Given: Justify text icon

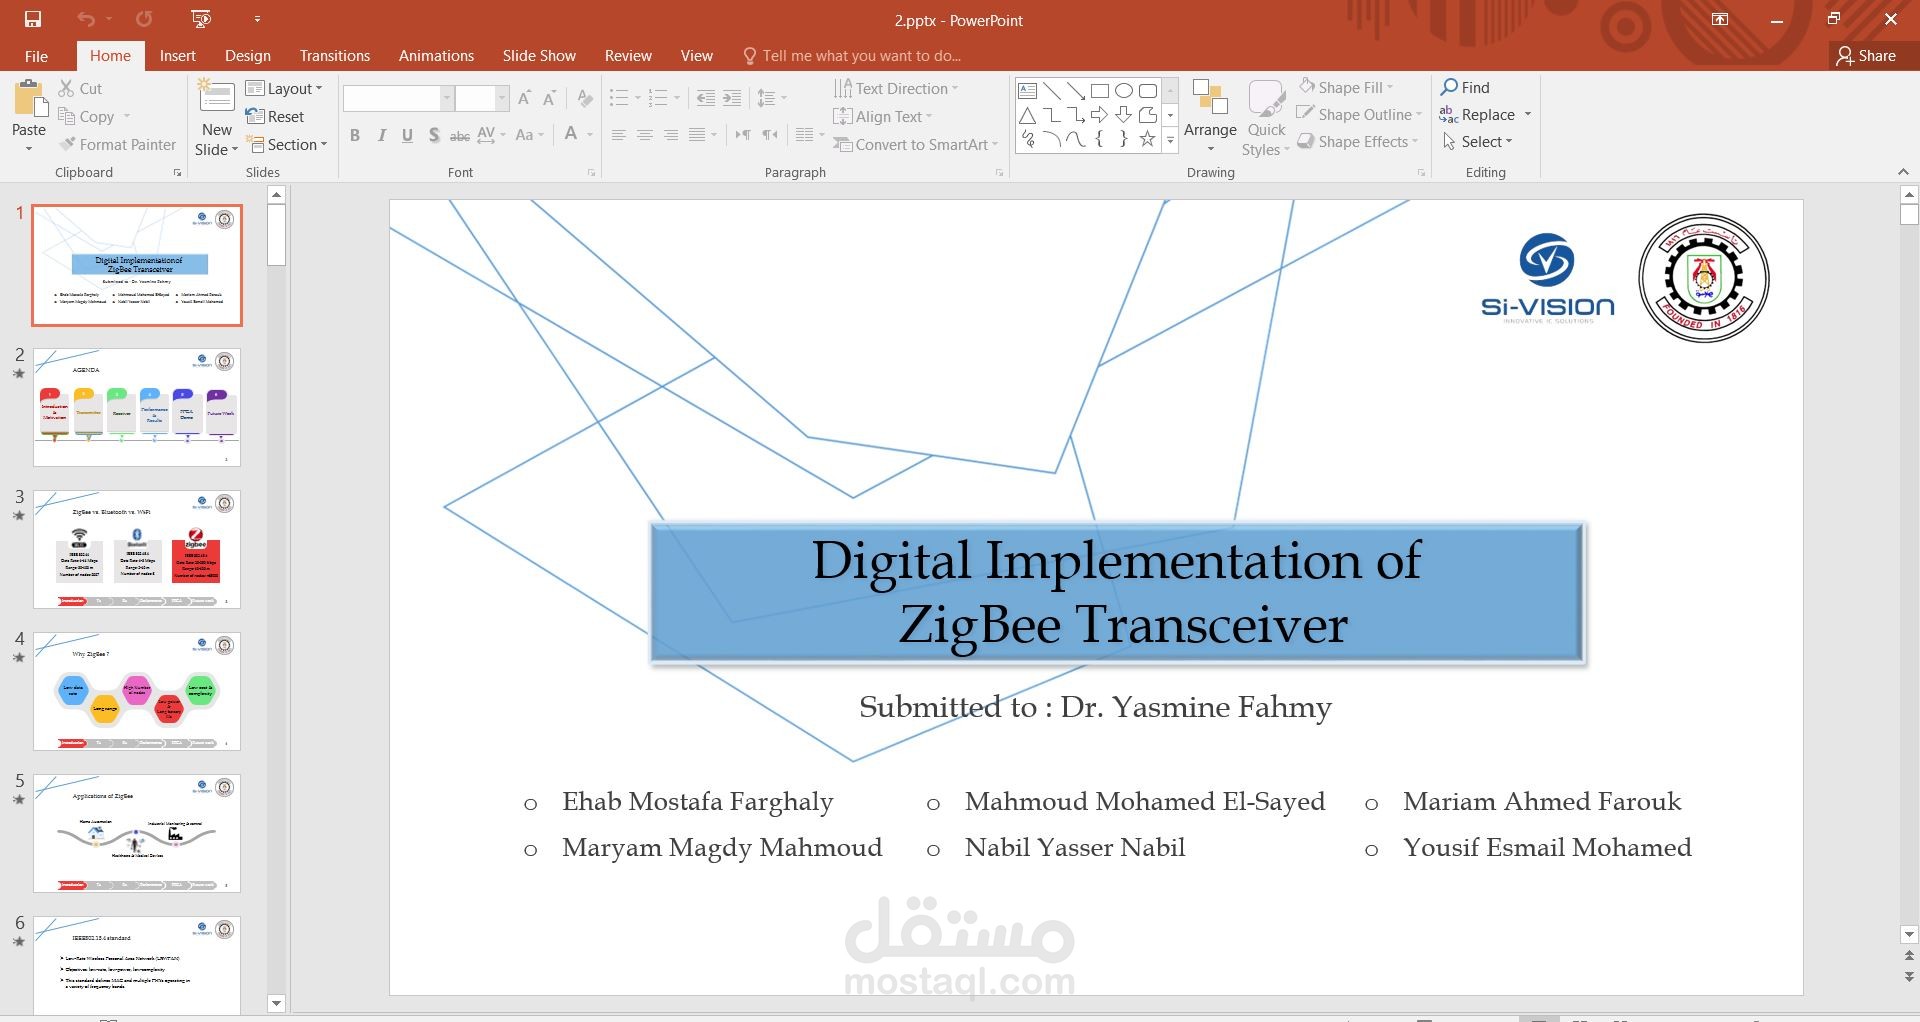Looking at the screenshot, I should [x=697, y=134].
